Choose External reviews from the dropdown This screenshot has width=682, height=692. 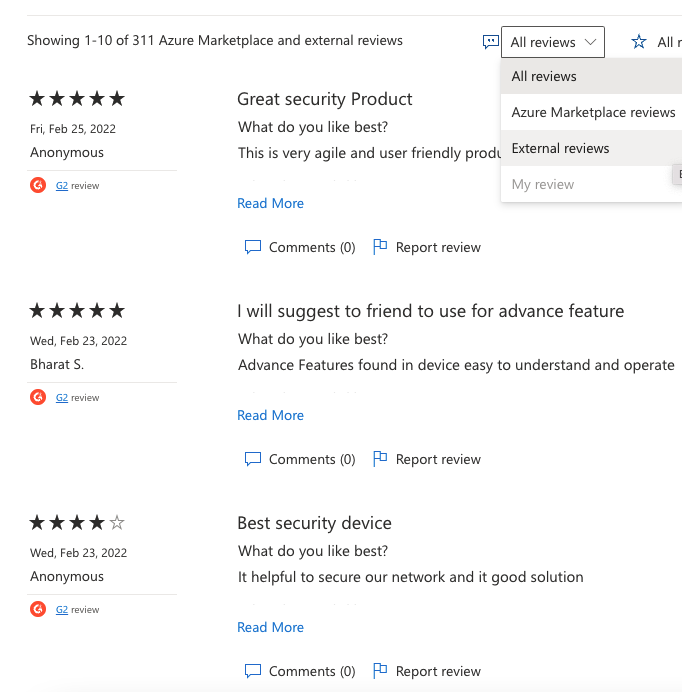pyautogui.click(x=560, y=148)
